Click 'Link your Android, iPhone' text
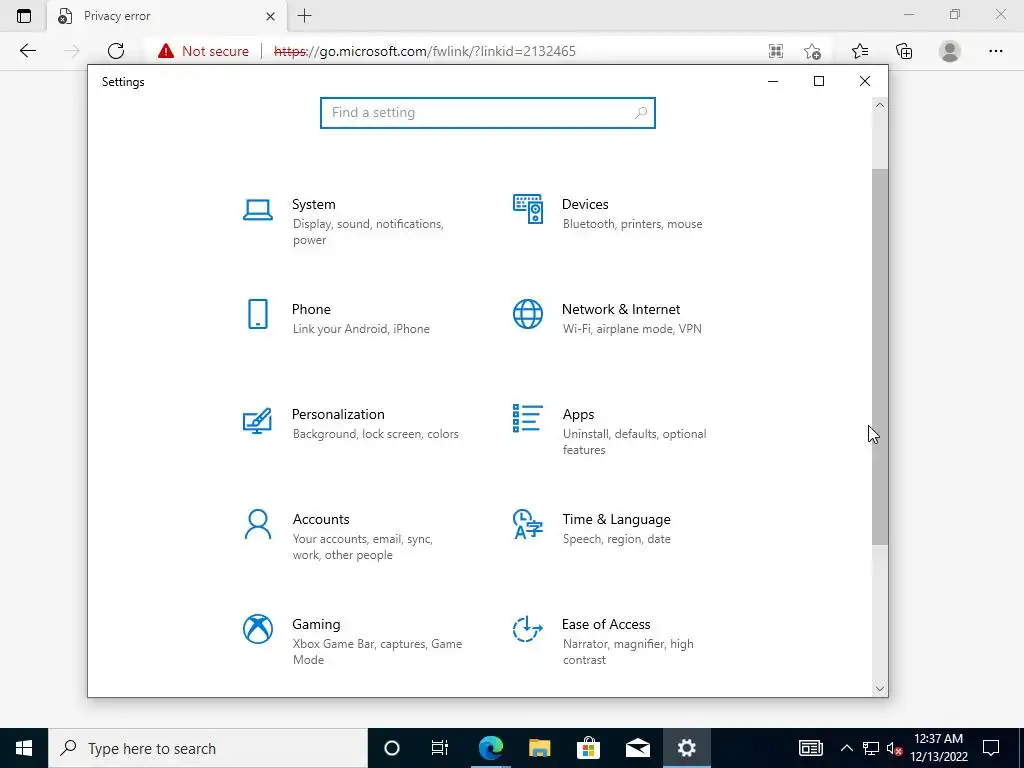This screenshot has height=768, width=1024. click(361, 329)
